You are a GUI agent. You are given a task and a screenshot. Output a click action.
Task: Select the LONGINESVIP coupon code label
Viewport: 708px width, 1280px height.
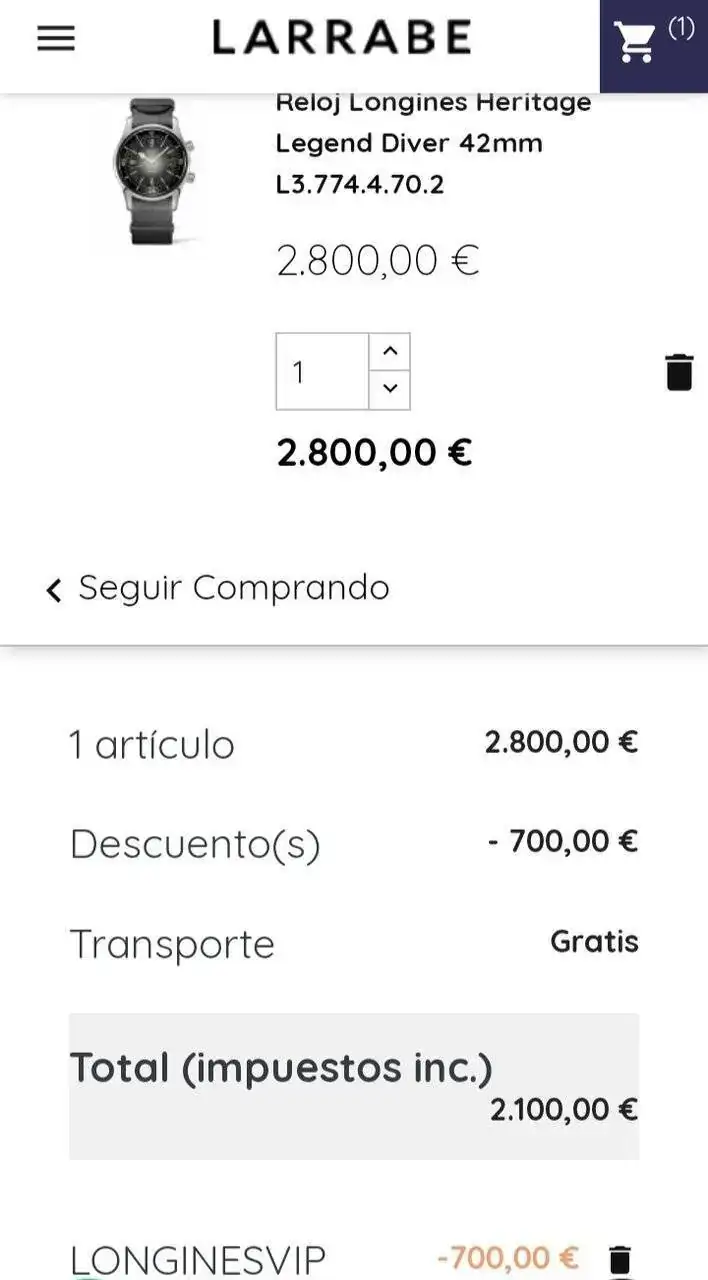pos(197,1260)
